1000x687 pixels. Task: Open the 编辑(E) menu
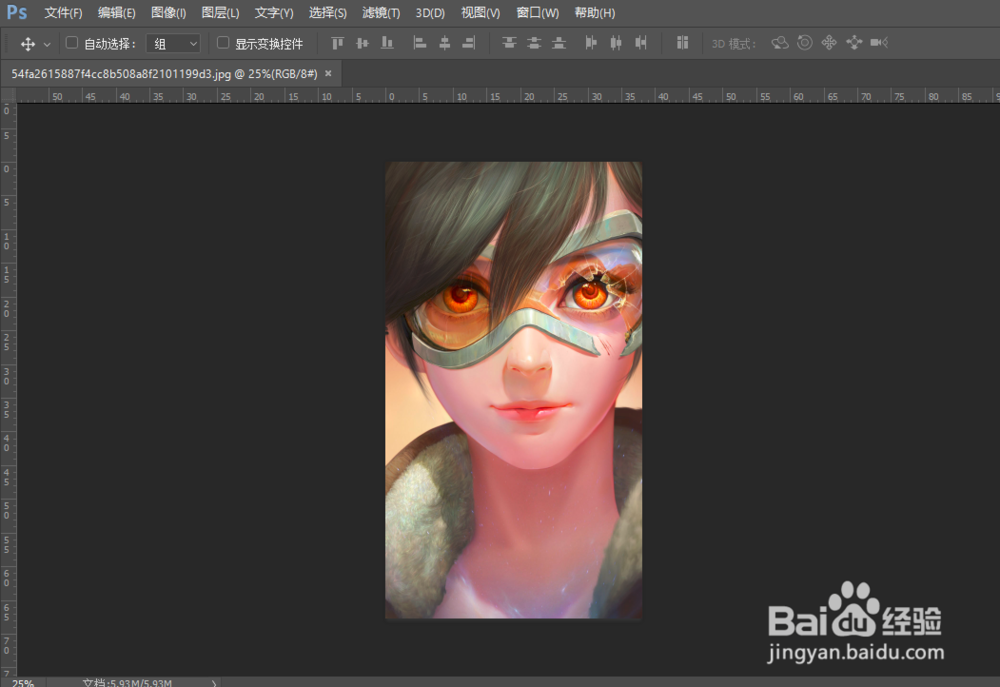click(116, 13)
